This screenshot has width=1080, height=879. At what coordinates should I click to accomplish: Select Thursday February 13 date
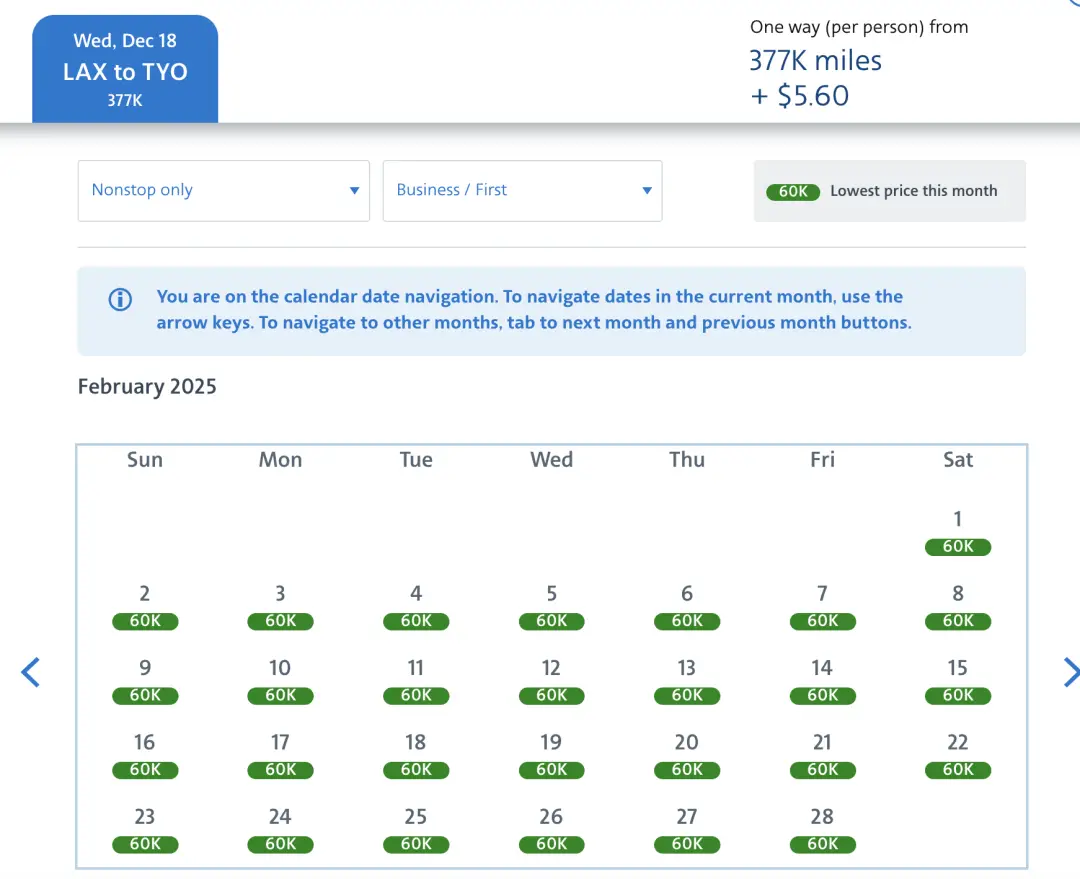(687, 680)
